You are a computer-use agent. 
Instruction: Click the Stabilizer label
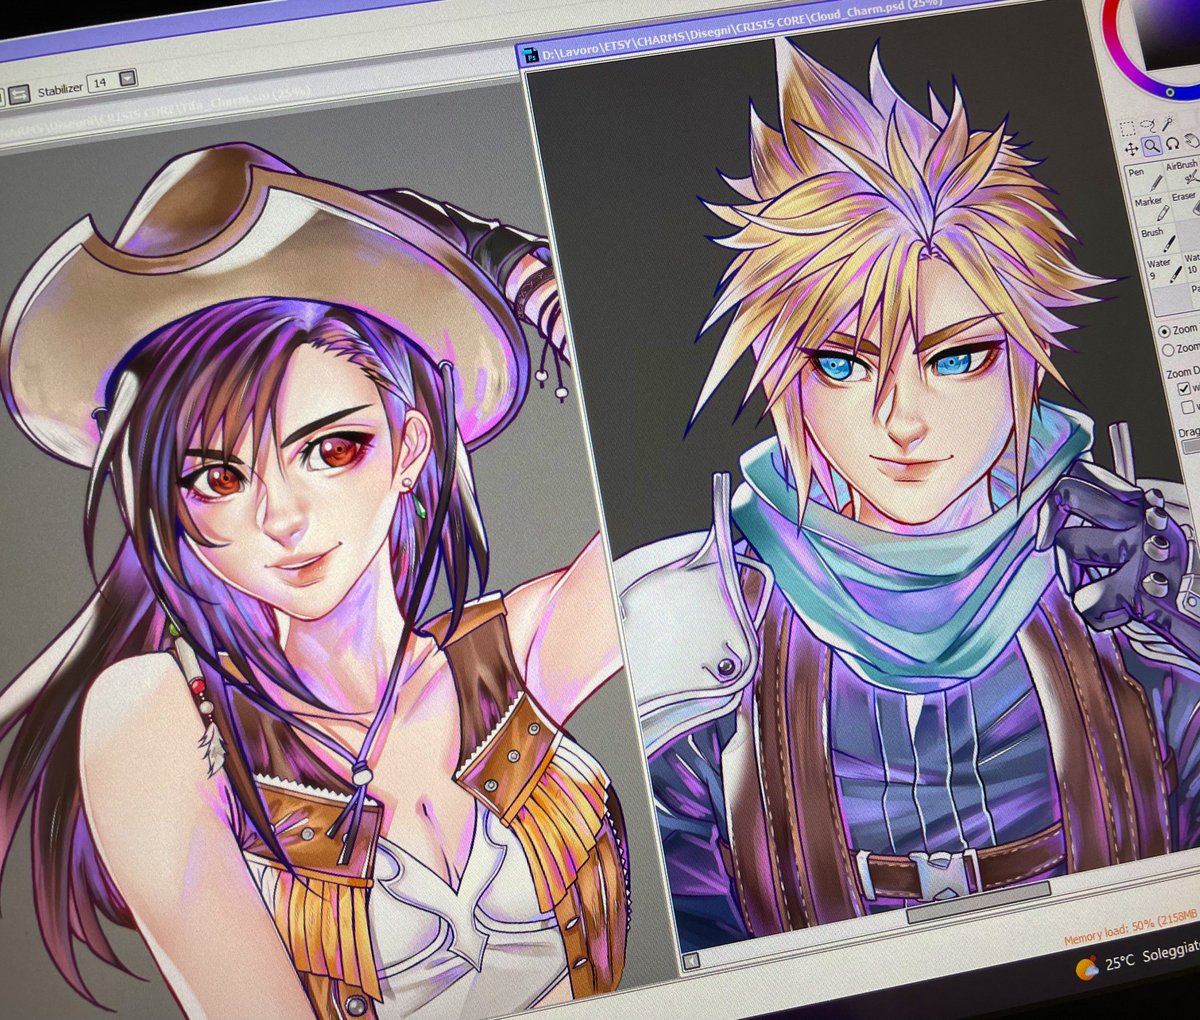60,90
